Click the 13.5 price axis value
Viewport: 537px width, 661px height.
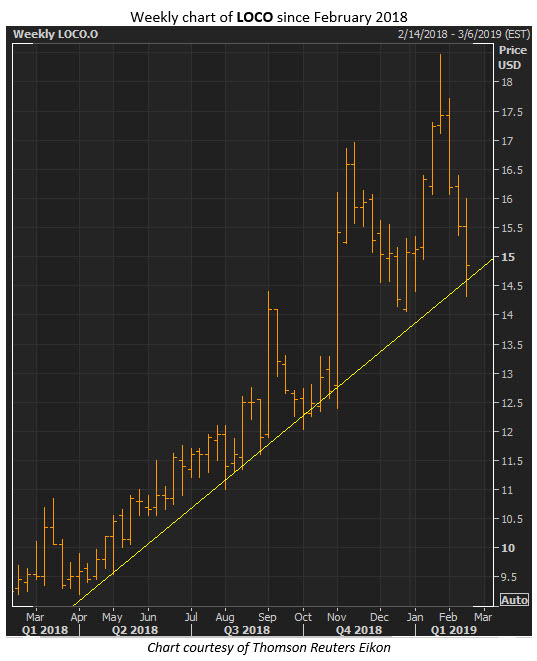tap(511, 345)
